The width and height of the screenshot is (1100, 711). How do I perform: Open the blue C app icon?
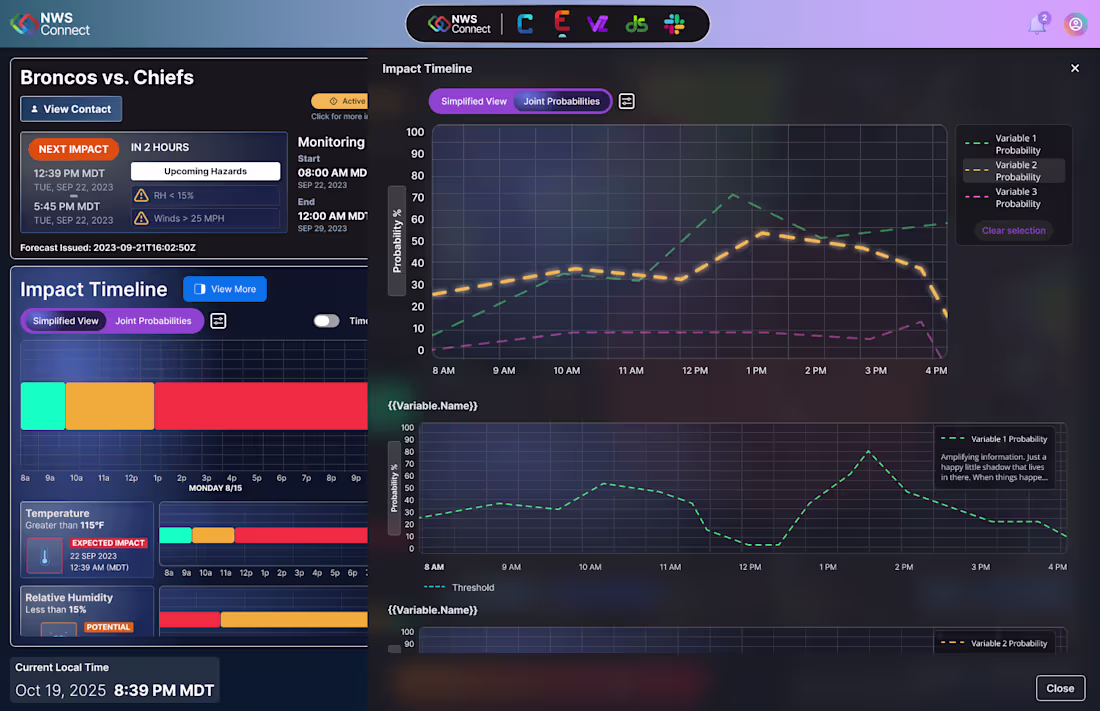(525, 25)
